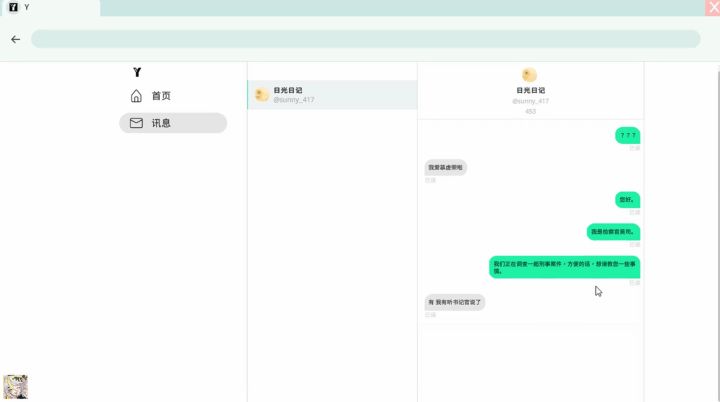Click the @sunny_417 handle in chat header
720x402 pixels.
530,101
